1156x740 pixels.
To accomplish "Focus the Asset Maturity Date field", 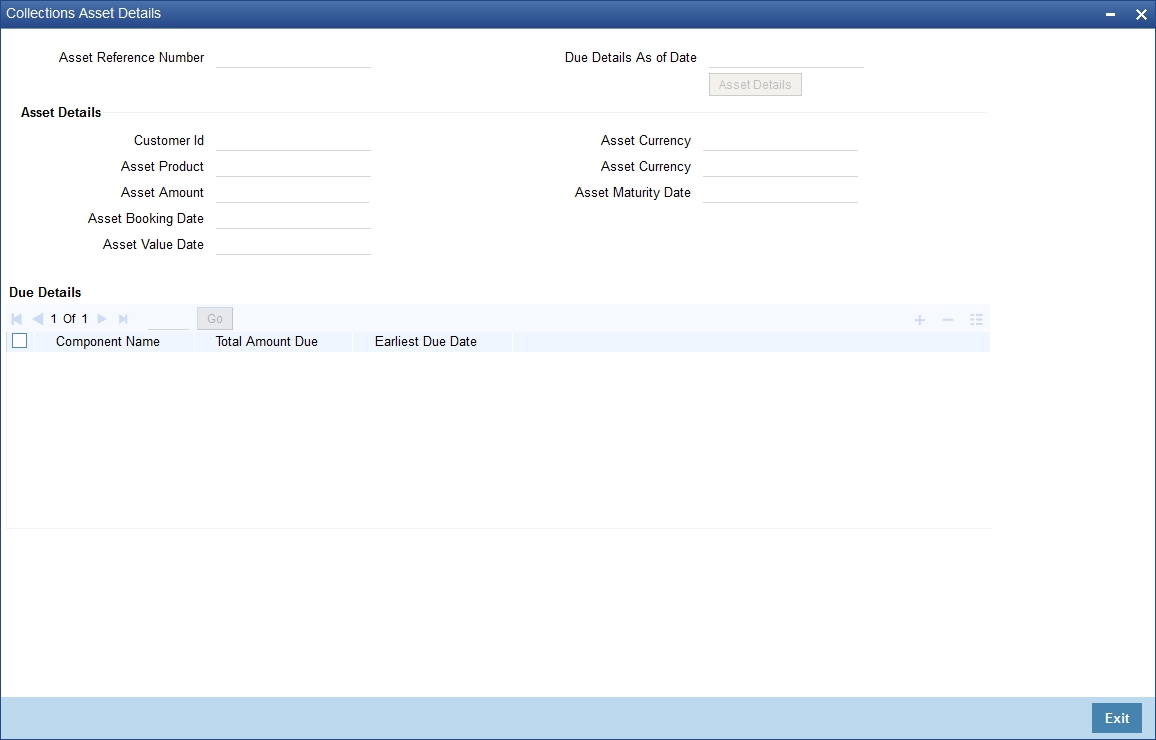I will click(x=780, y=192).
